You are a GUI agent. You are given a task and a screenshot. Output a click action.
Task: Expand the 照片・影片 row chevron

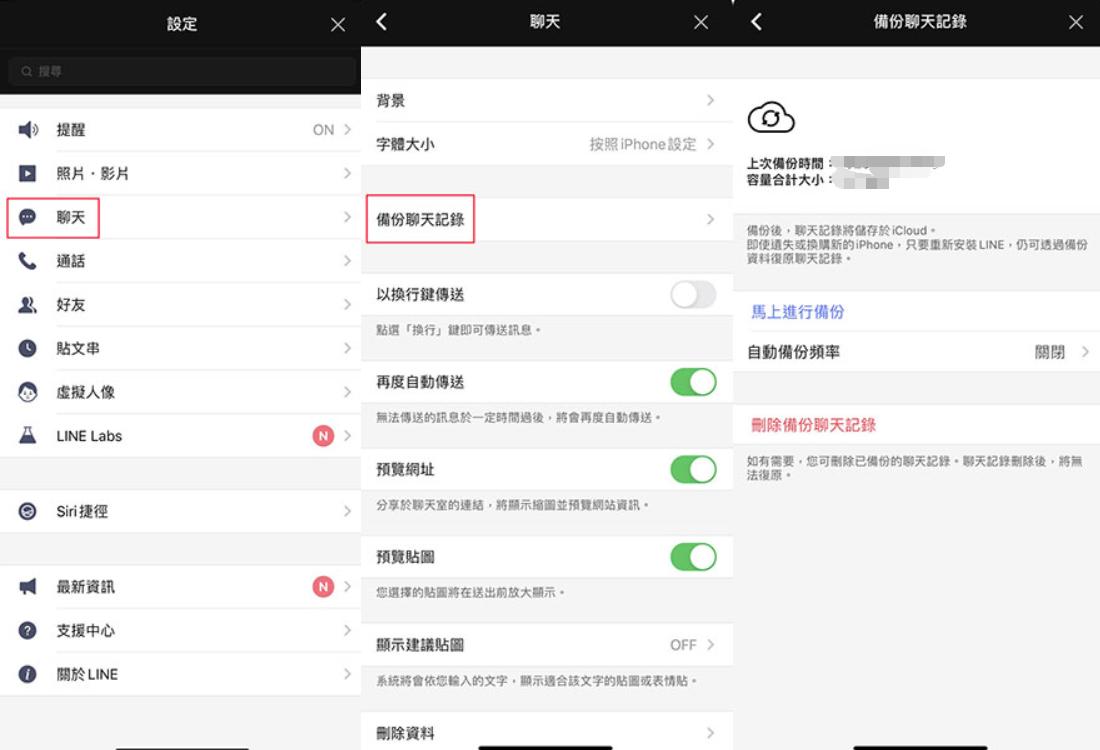(347, 173)
